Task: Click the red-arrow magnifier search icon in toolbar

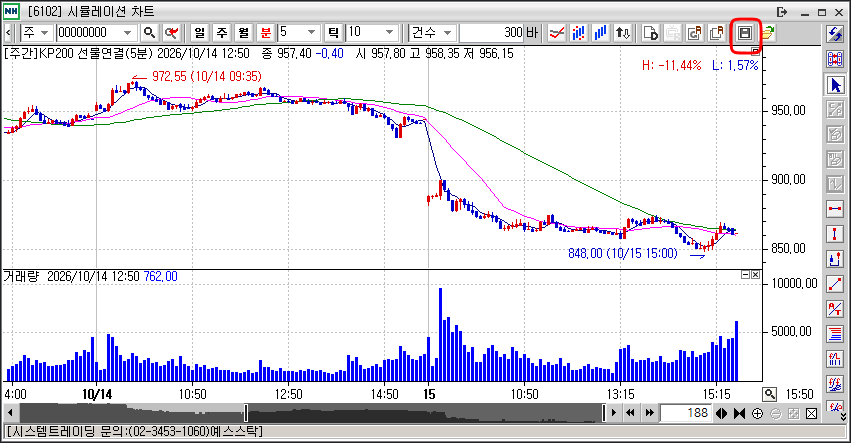Action: pos(172,33)
